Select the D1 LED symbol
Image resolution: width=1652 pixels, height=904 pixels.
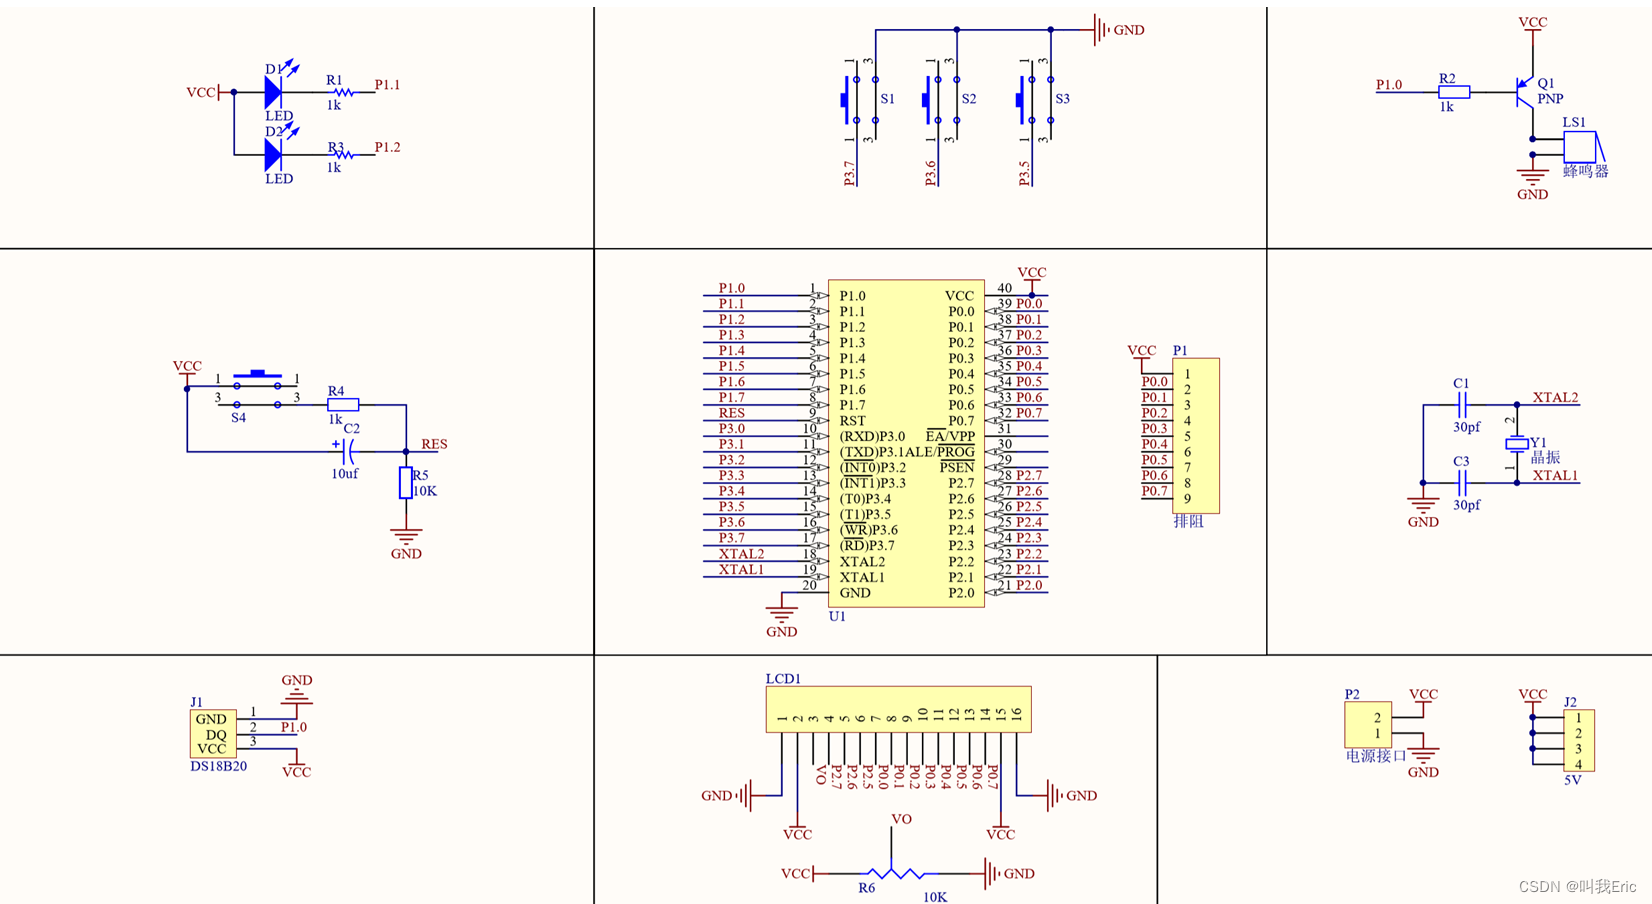pos(274,91)
